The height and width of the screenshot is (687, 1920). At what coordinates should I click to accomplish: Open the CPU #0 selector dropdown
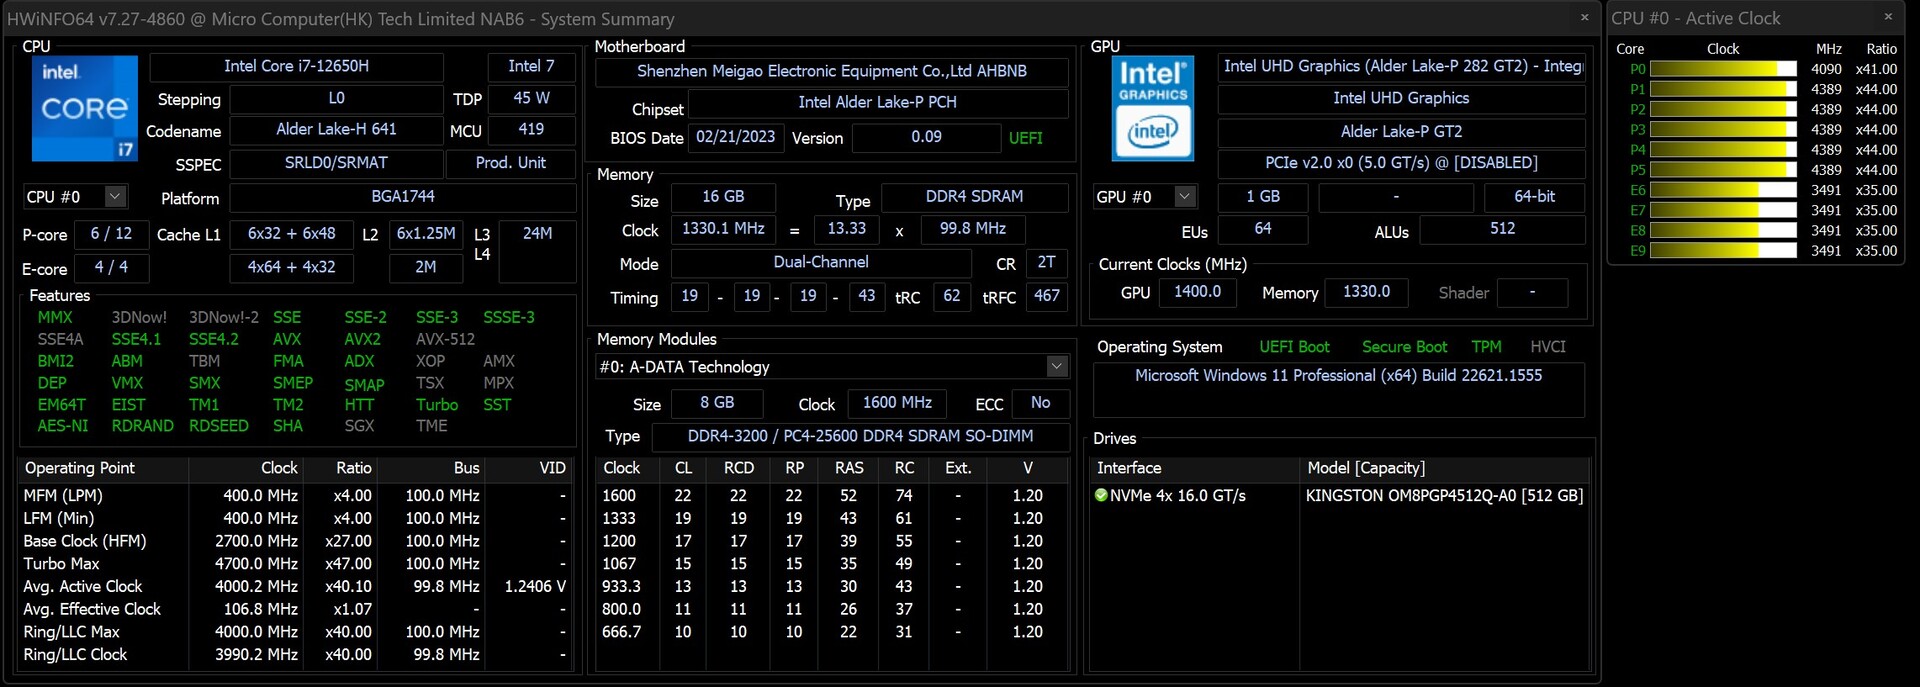pyautogui.click(x=115, y=197)
